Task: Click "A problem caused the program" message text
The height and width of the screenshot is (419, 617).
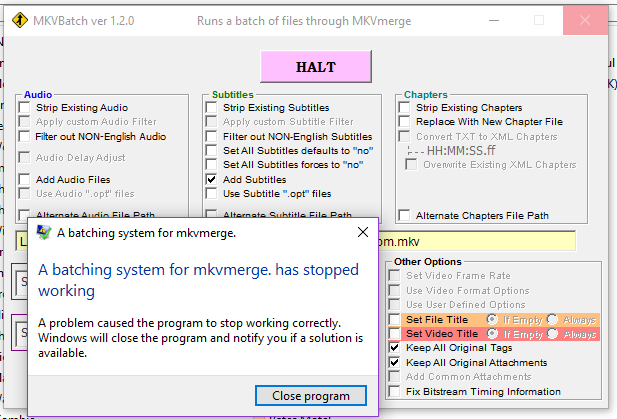Action: click(201, 338)
